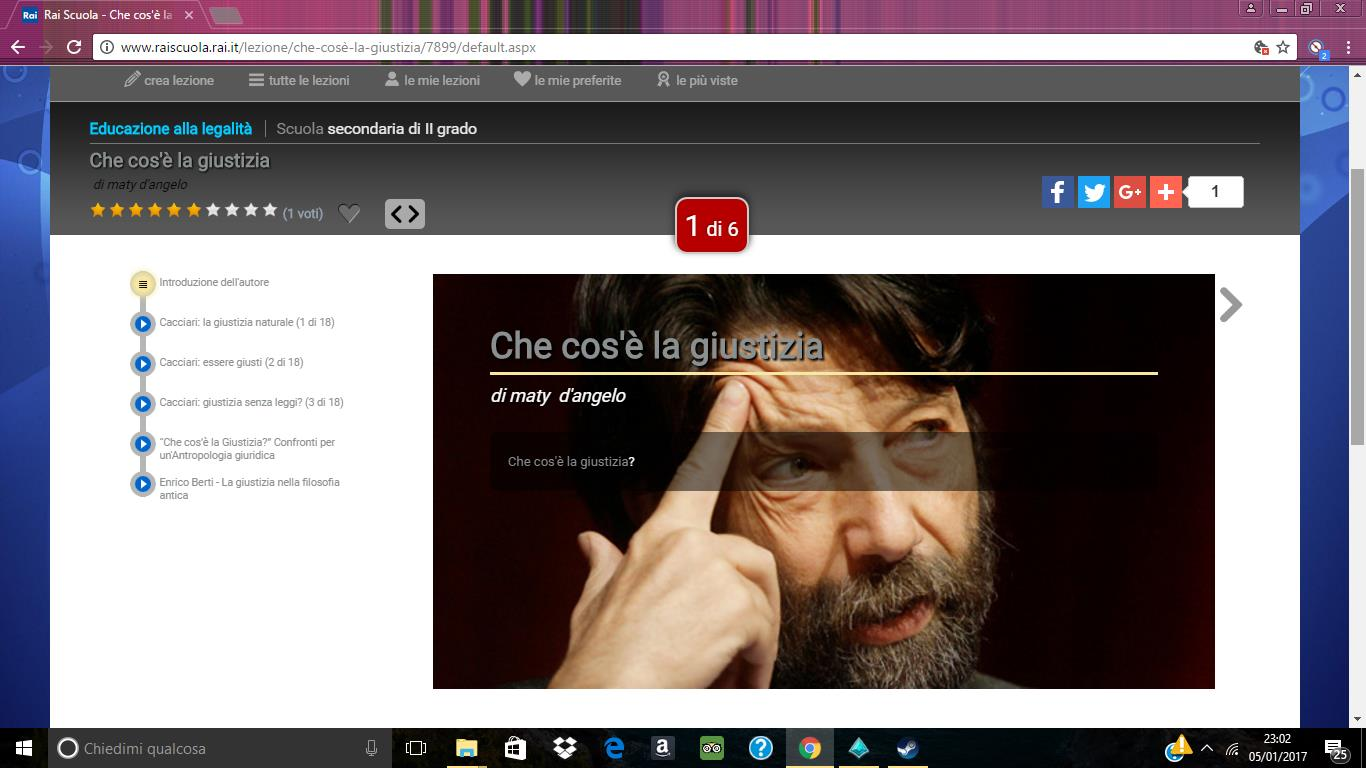Click Cacciari: essere giusti (2 di 18) text

click(231, 362)
